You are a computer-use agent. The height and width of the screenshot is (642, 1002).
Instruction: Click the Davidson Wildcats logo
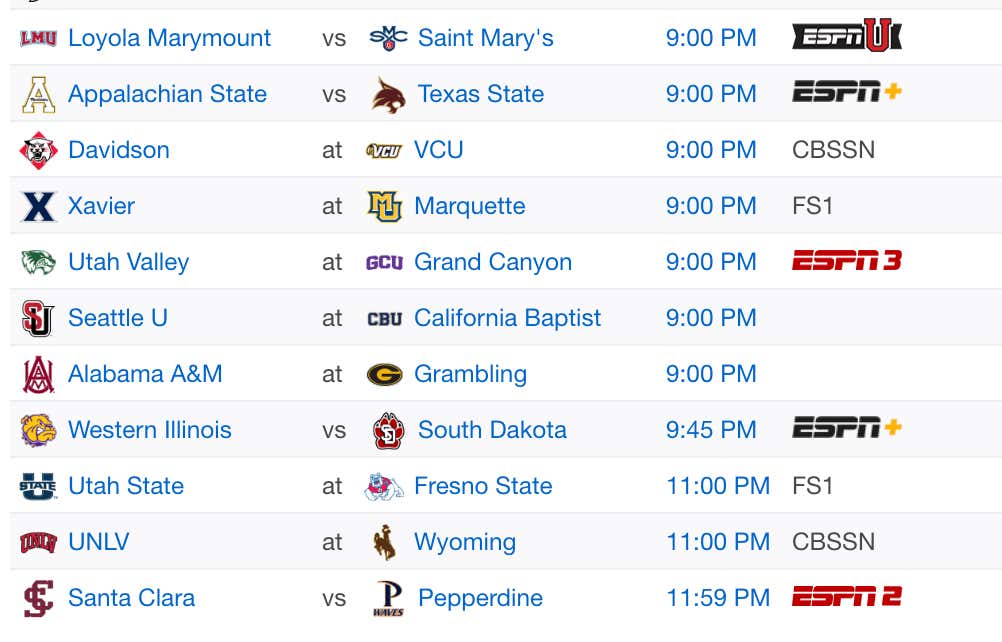[38, 150]
